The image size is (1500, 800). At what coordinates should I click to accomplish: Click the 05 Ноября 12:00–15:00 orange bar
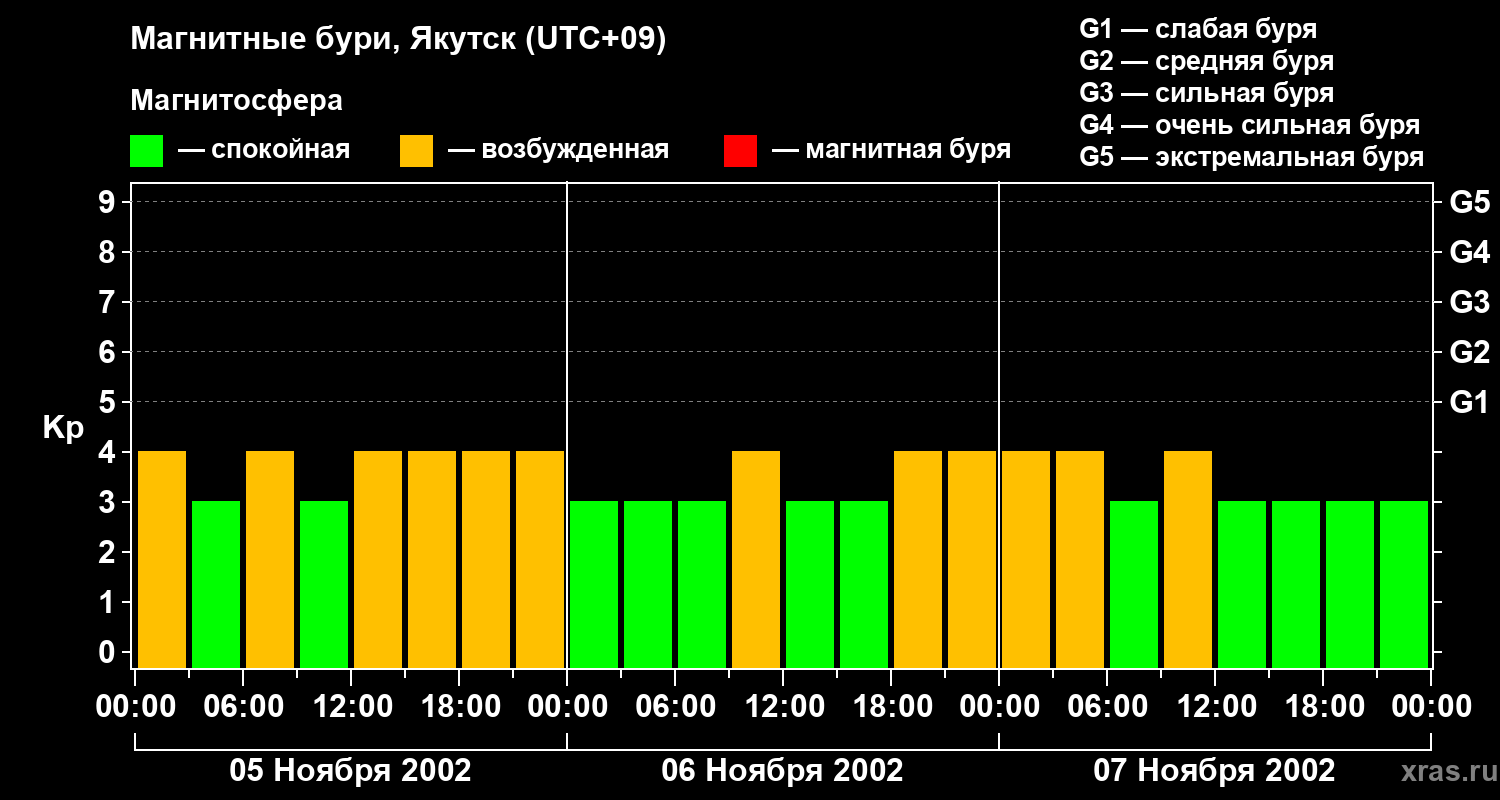[x=378, y=559]
